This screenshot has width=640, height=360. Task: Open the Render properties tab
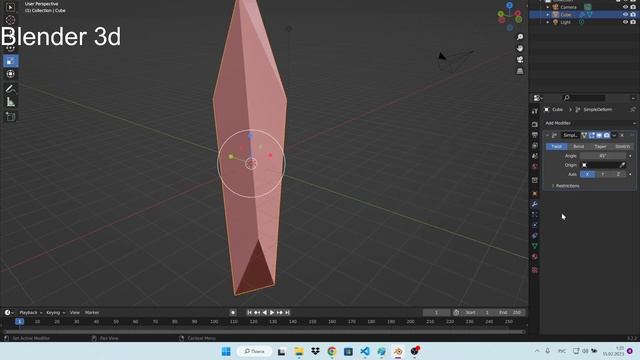tap(535, 124)
